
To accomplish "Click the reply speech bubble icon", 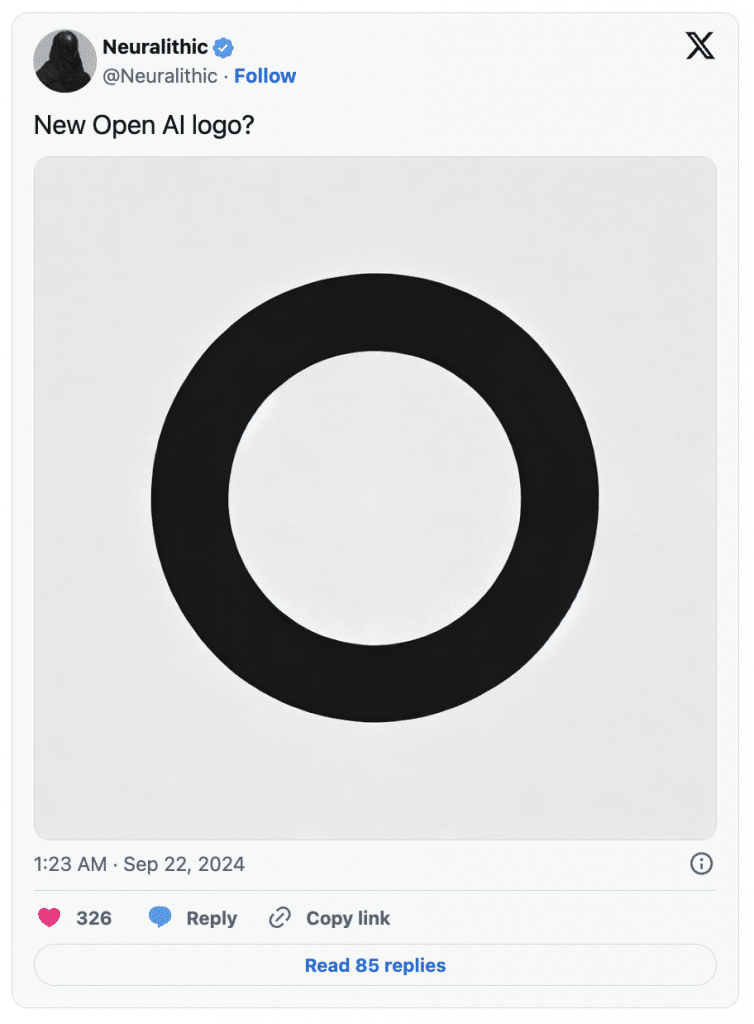I will [x=160, y=918].
